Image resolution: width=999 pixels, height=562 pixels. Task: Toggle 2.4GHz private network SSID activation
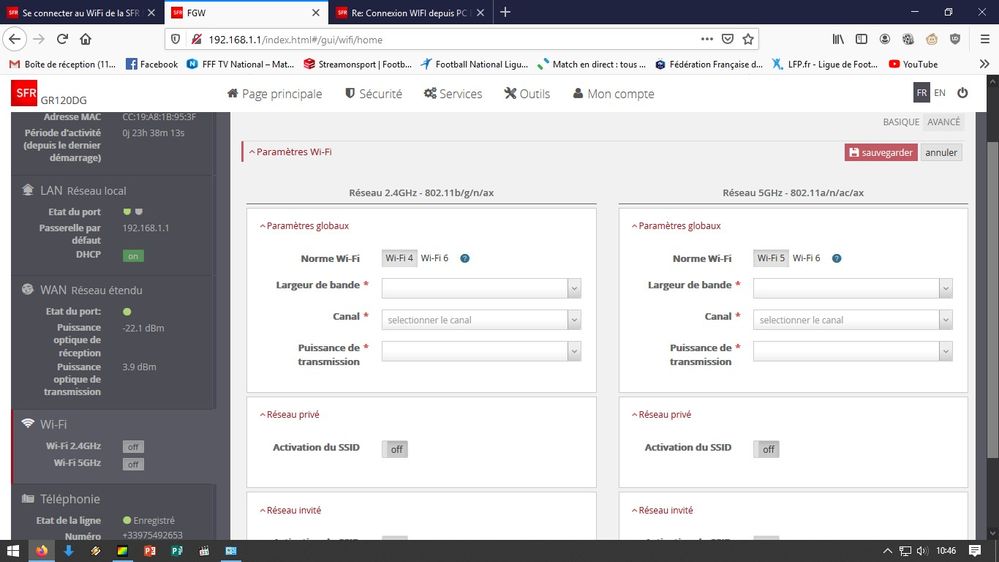[x=395, y=449]
